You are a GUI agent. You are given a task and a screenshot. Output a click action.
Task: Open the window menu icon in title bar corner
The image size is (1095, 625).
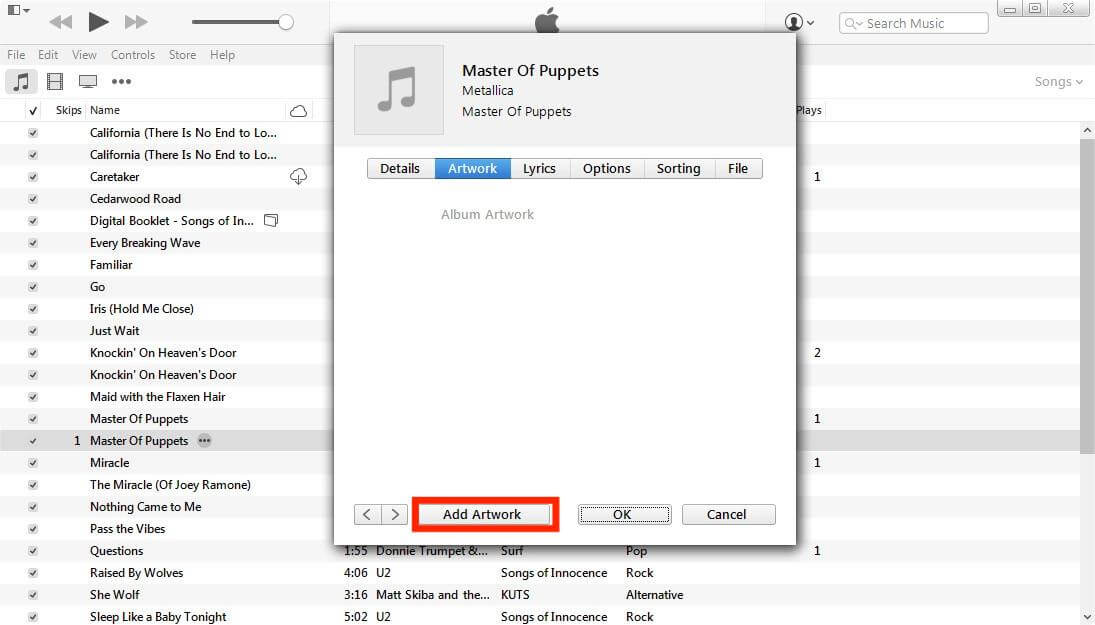17,10
